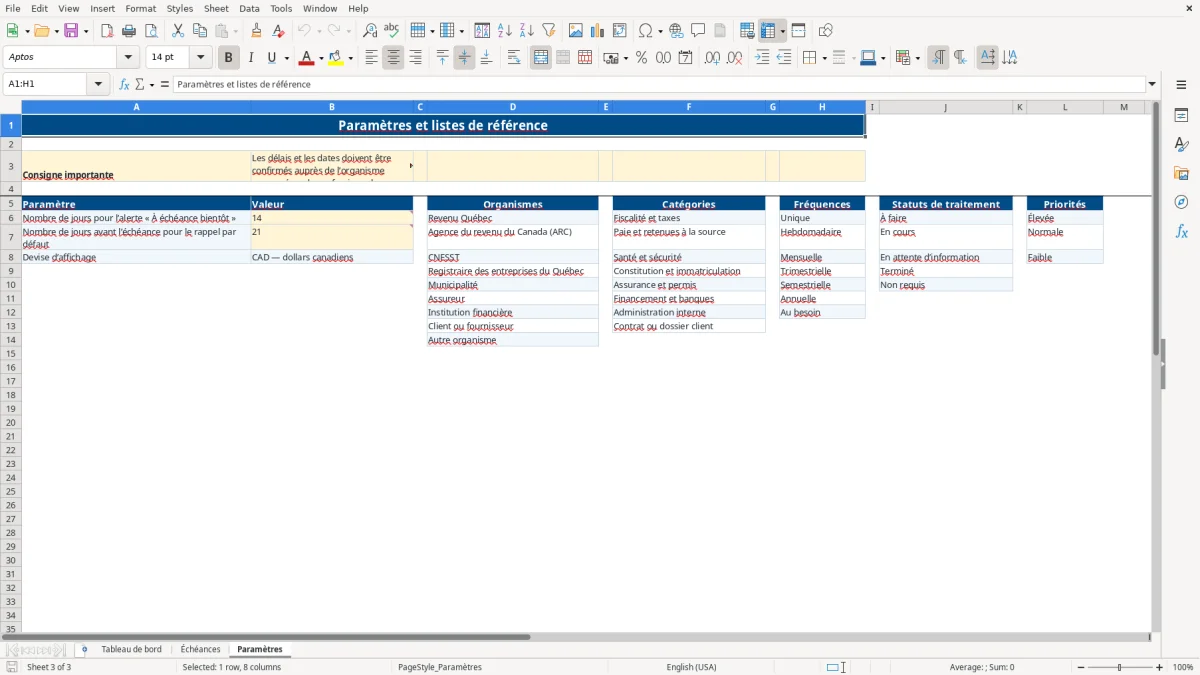
Task: Open the sidebar Properties panel
Action: pyautogui.click(x=1181, y=116)
